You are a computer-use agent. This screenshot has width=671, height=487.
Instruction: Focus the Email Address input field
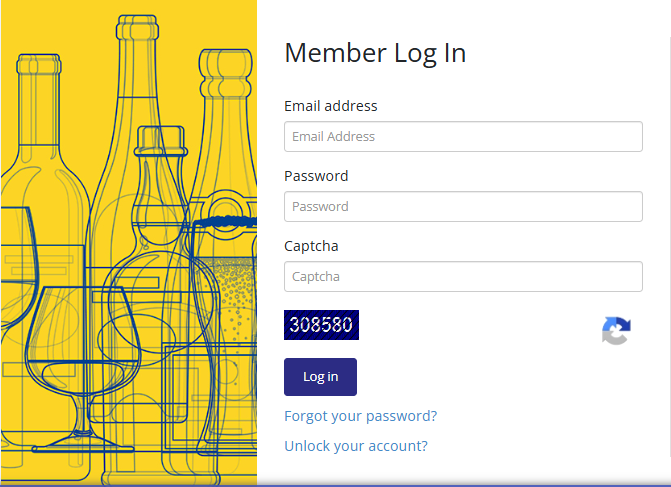click(463, 137)
